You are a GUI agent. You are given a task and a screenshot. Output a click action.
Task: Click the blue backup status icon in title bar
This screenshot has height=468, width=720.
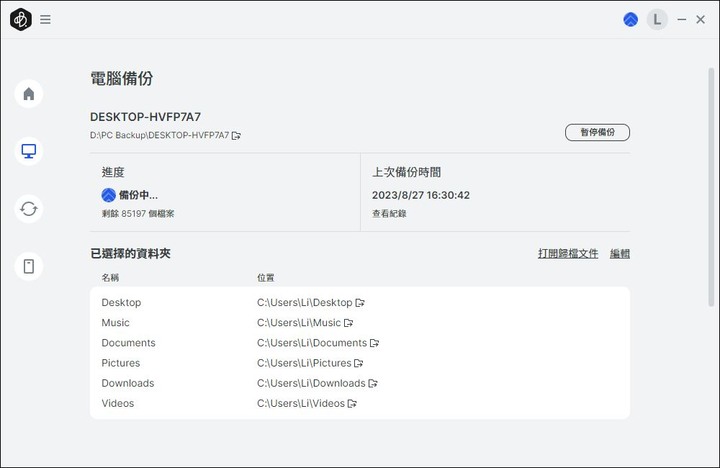click(x=630, y=19)
